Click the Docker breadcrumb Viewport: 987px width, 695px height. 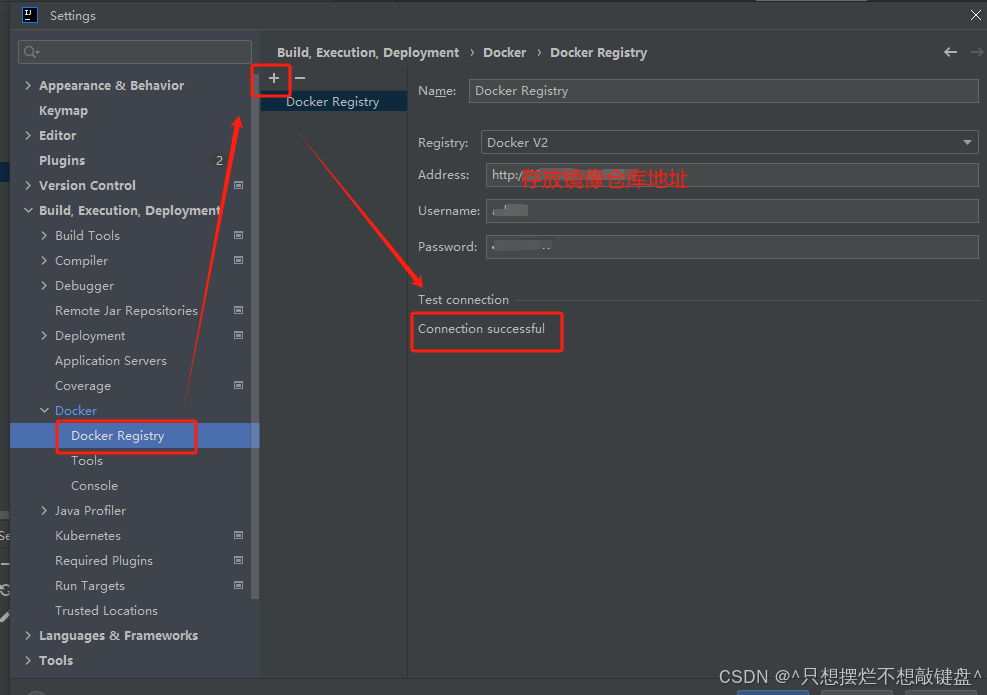(504, 52)
